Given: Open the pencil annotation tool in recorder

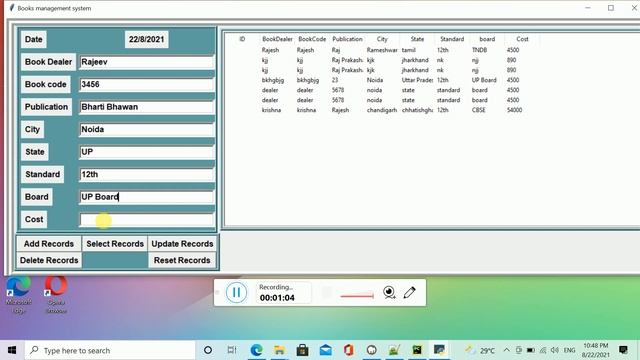Looking at the screenshot, I should coord(409,292).
